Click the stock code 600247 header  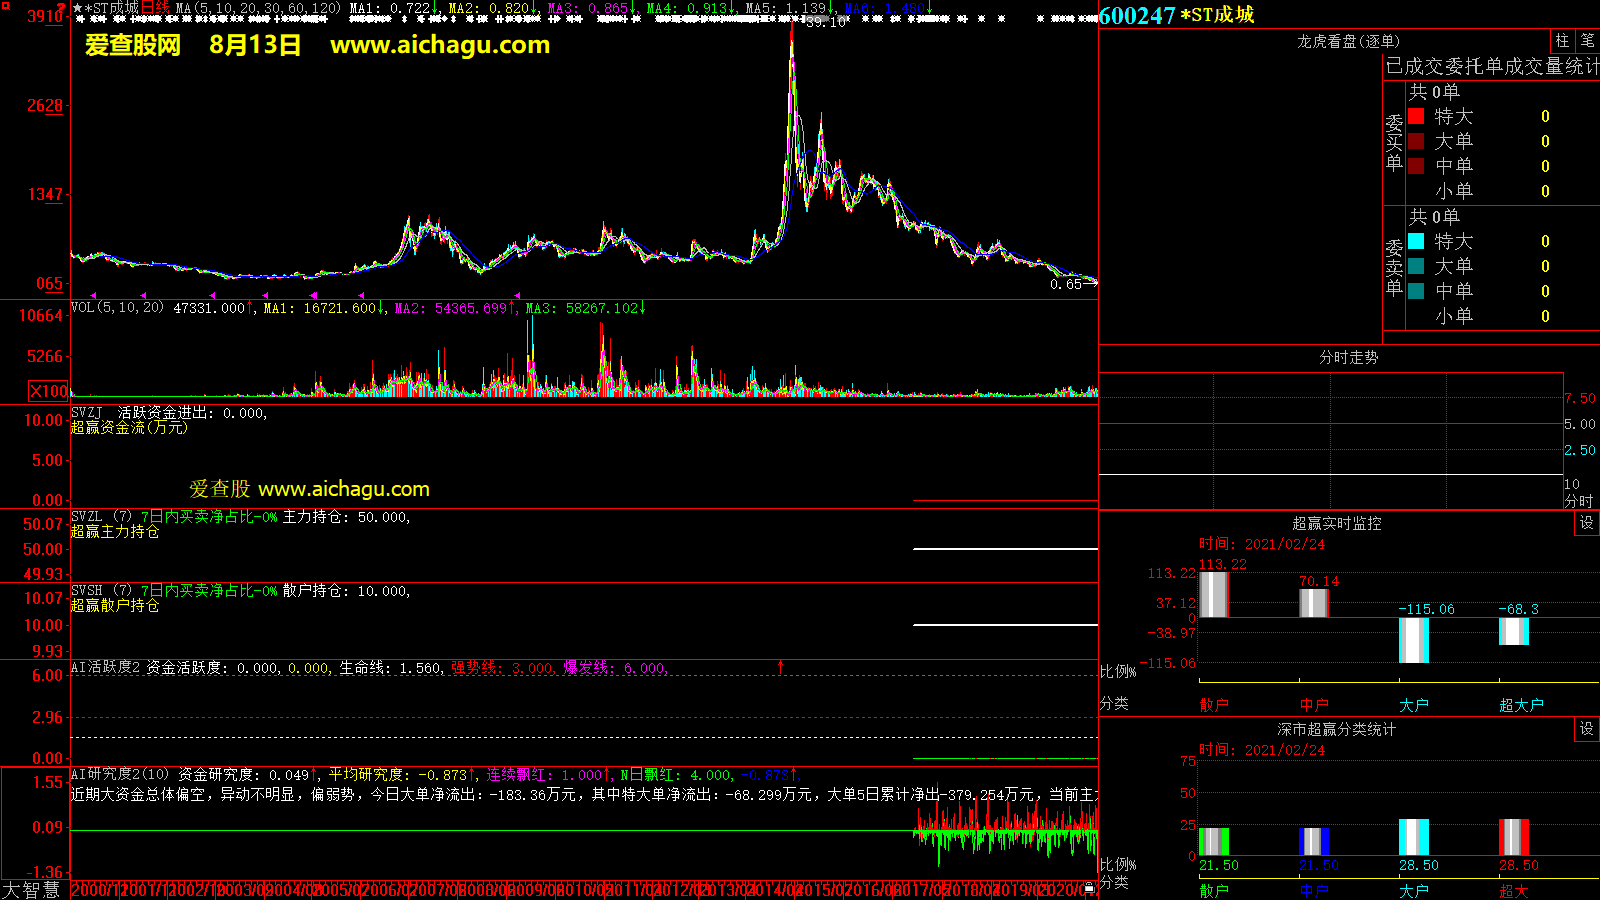point(1137,15)
